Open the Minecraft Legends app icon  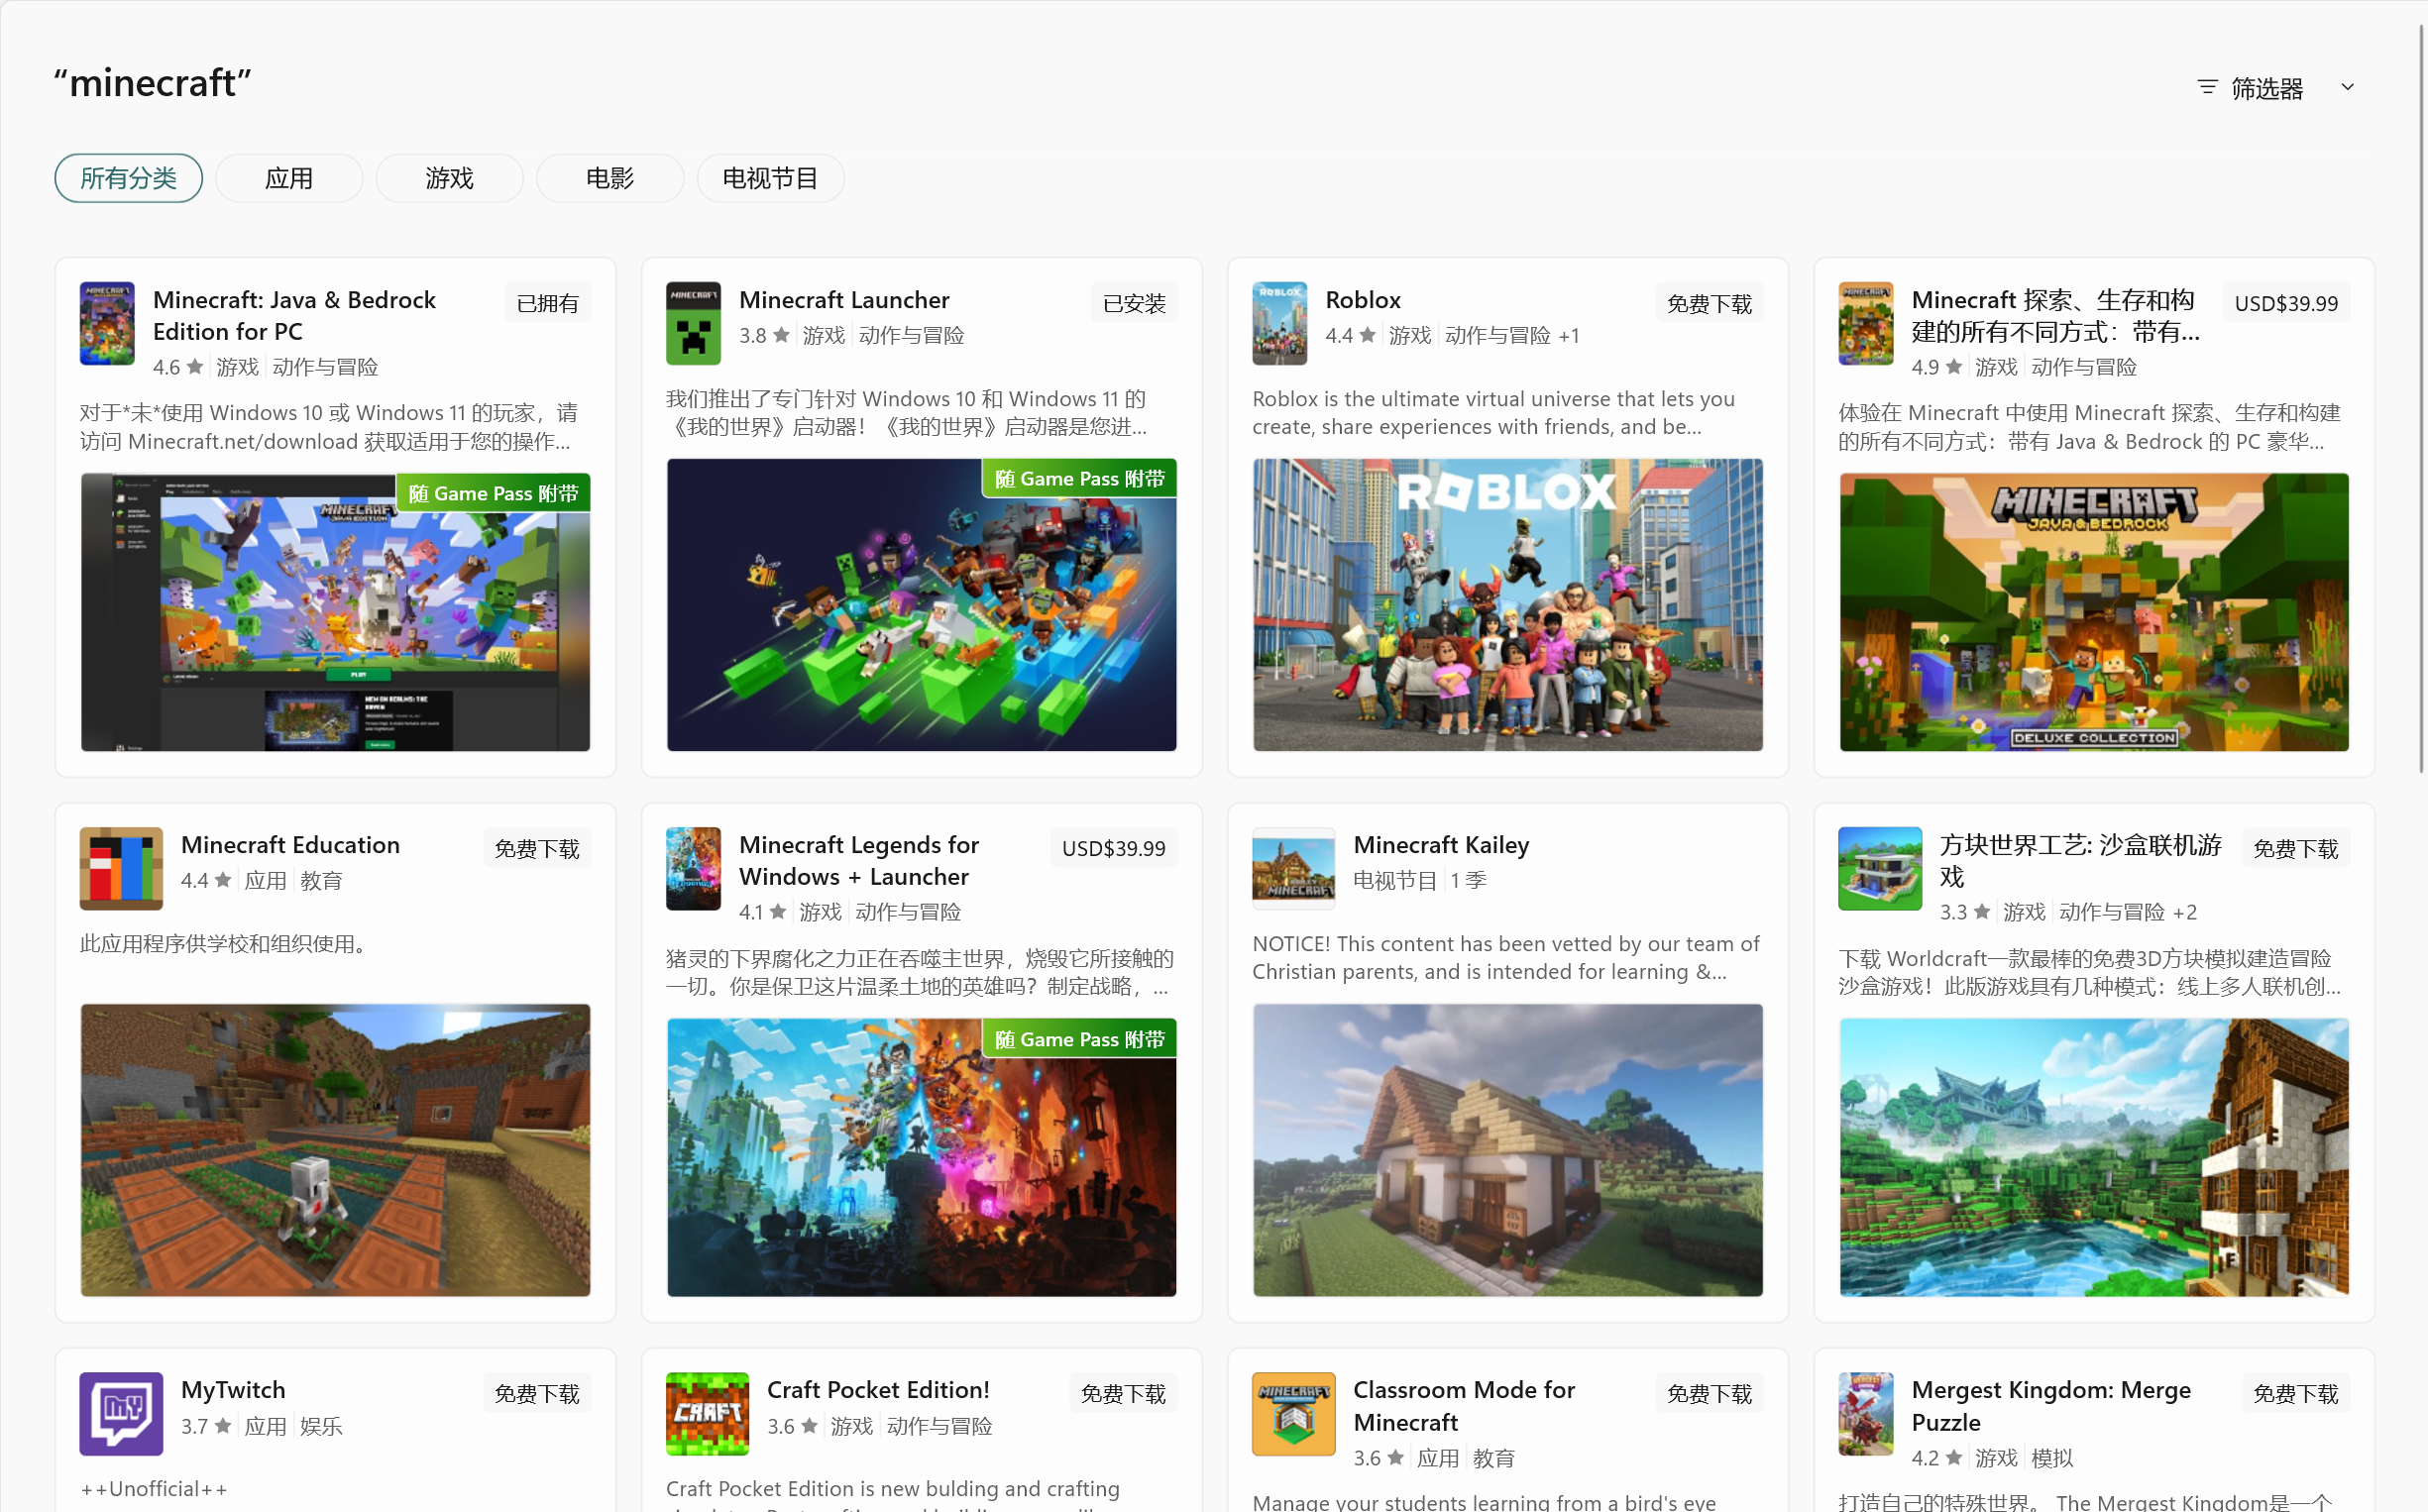click(x=693, y=868)
